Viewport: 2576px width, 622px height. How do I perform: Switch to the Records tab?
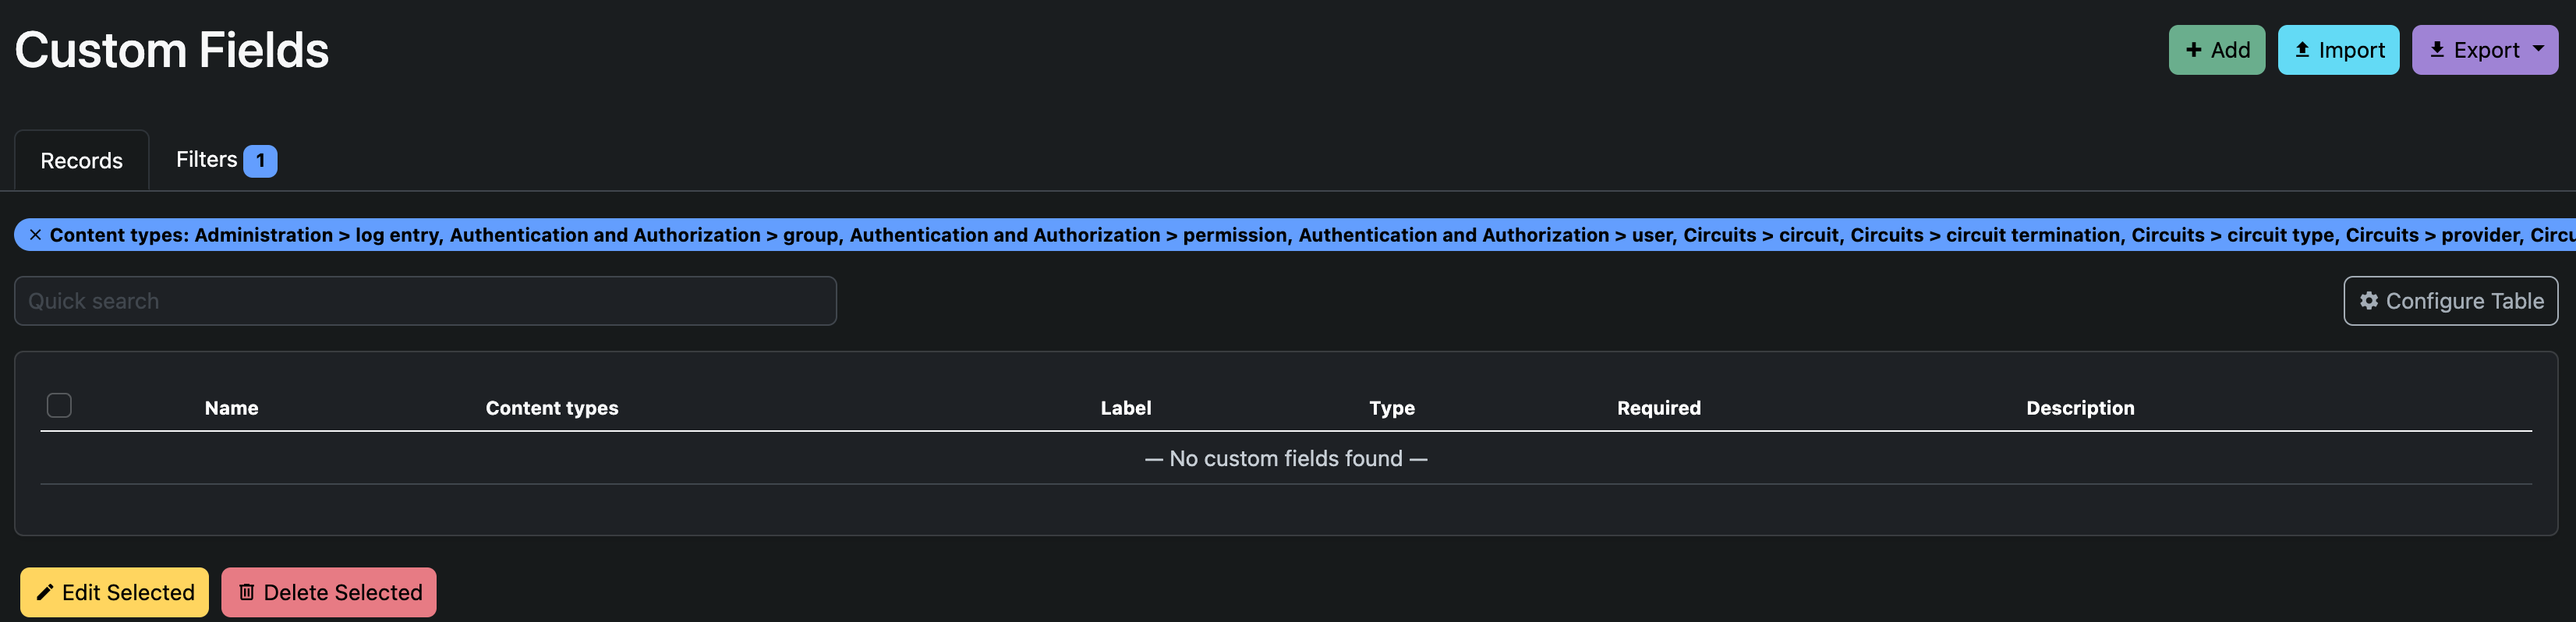click(81, 160)
